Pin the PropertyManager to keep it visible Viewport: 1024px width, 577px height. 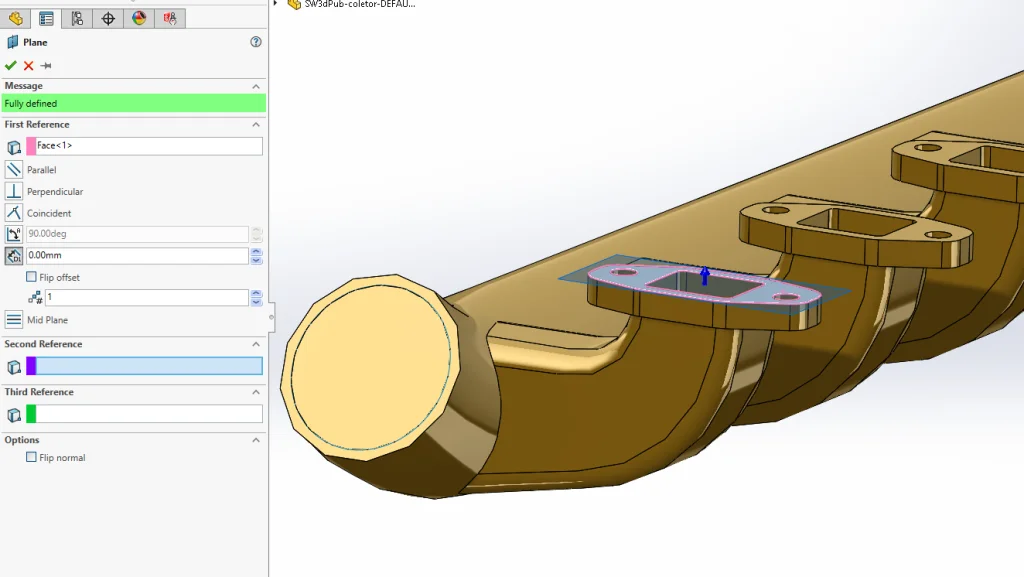[46, 64]
